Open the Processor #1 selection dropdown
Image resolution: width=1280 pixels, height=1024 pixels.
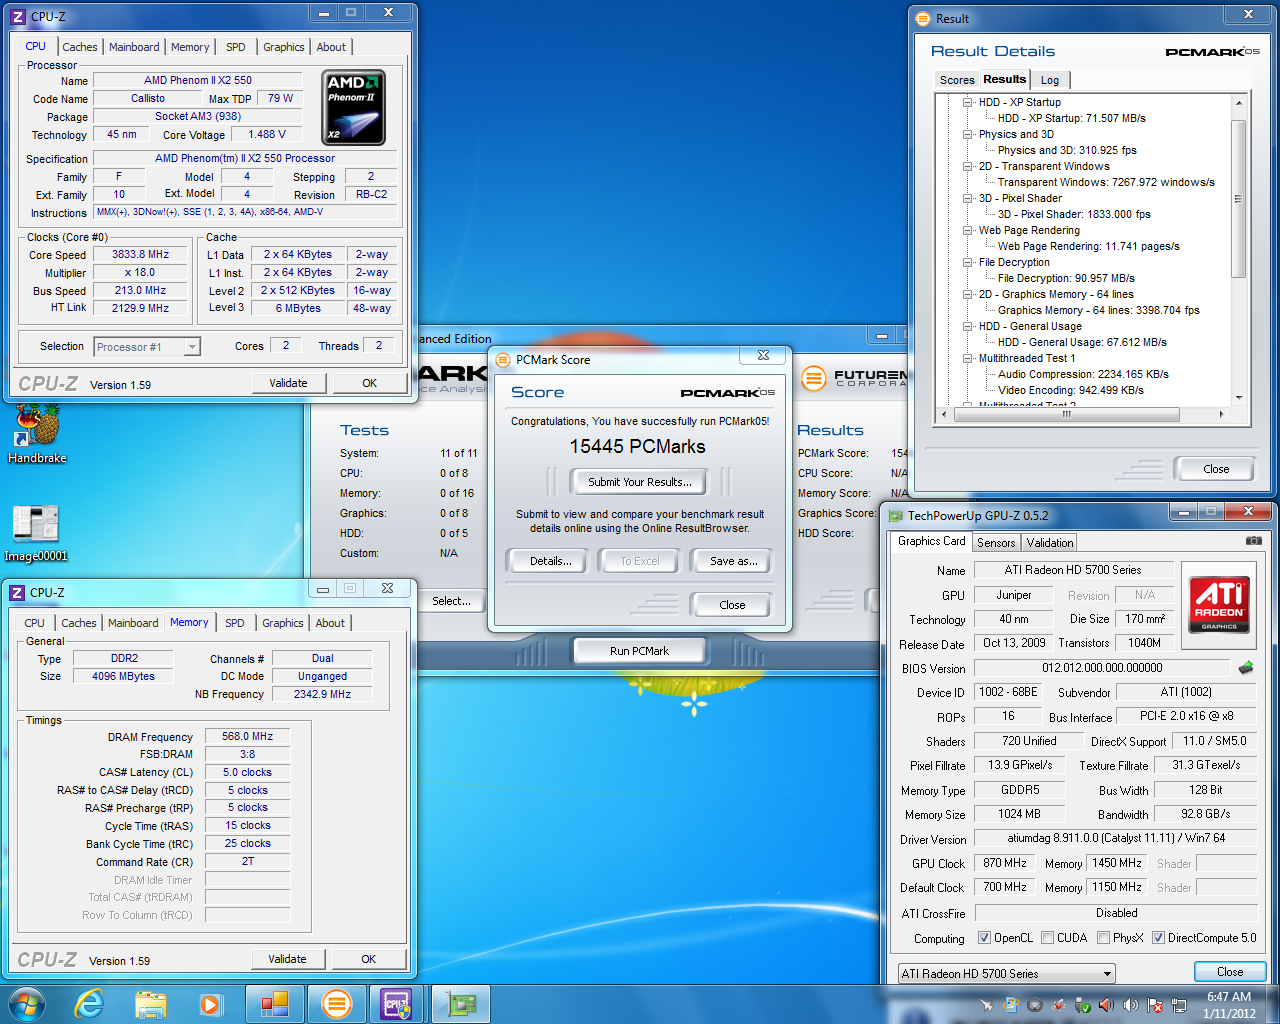pyautogui.click(x=147, y=347)
